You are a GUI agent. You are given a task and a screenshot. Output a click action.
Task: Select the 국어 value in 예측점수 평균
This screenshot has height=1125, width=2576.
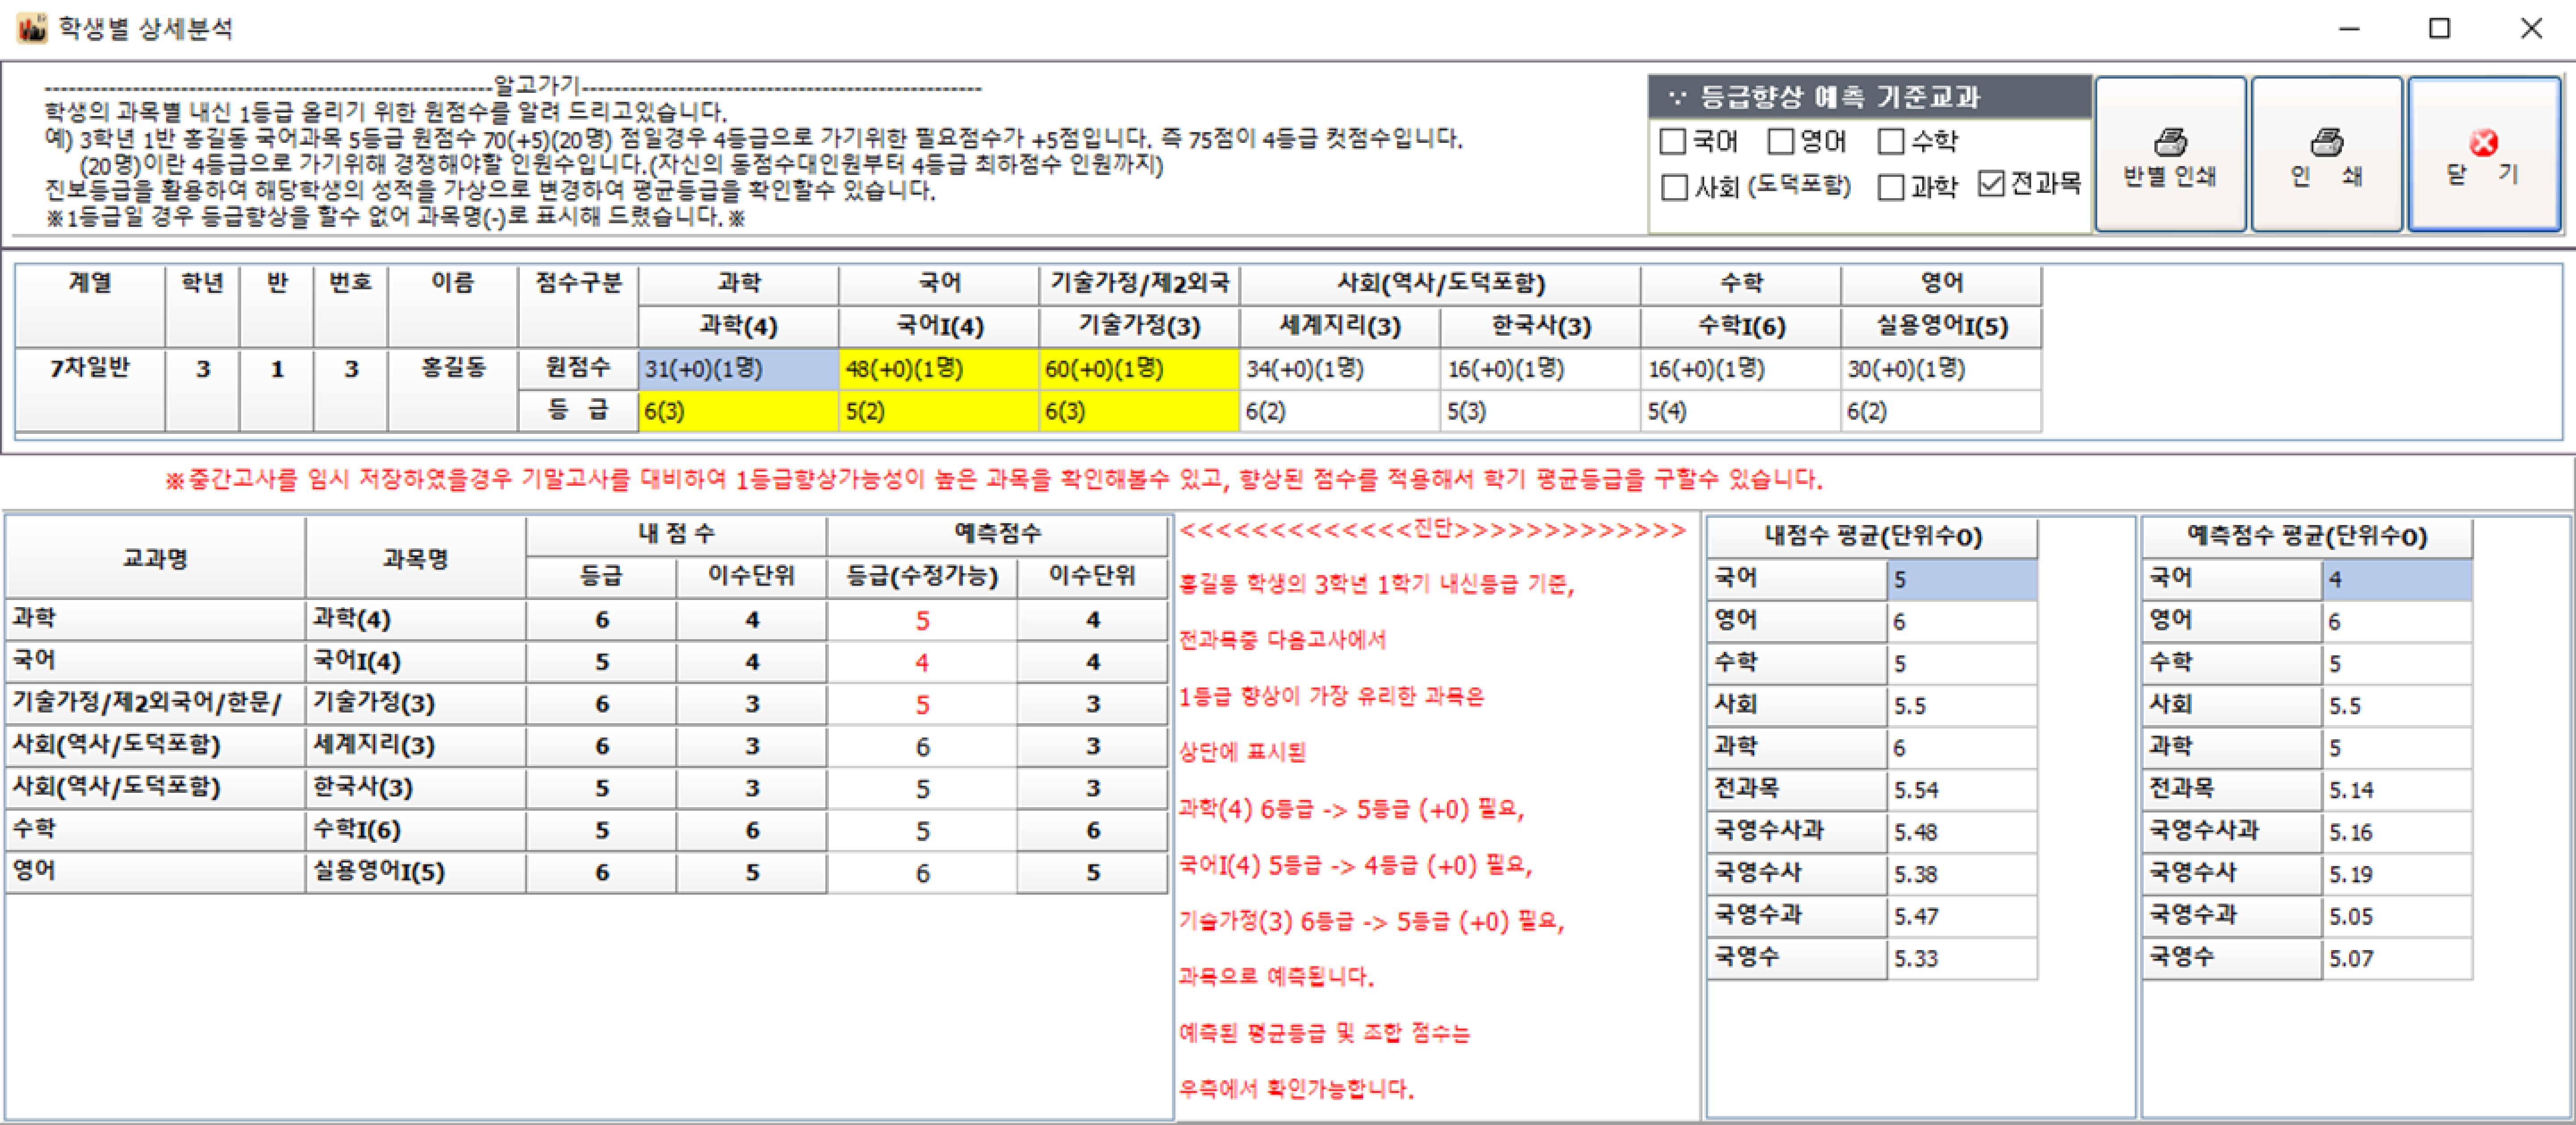(x=2395, y=579)
